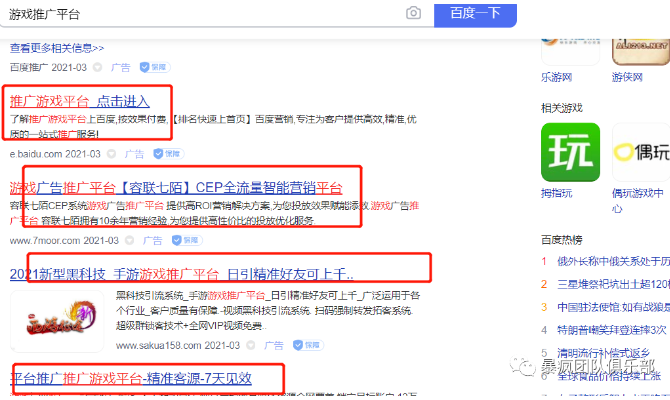670x400 pixels.
Task: Open 容联七陌 CEP全流量智能营销平台 result
Action: 176,188
